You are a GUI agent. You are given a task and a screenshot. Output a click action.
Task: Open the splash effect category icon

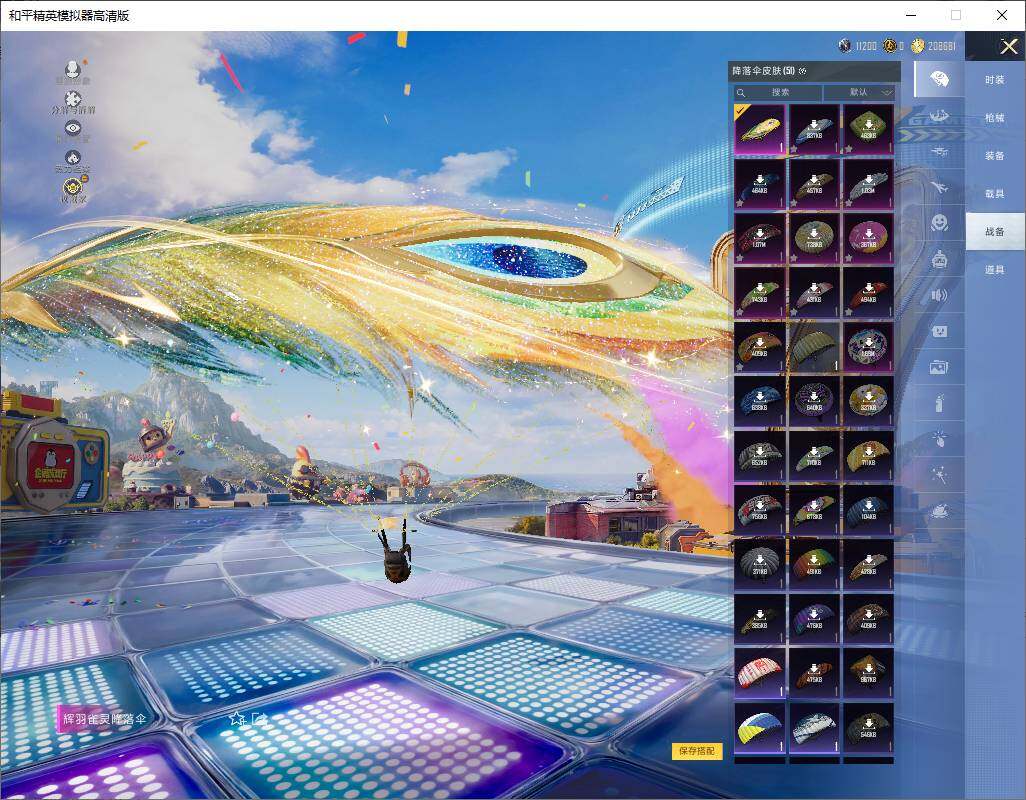[x=939, y=510]
